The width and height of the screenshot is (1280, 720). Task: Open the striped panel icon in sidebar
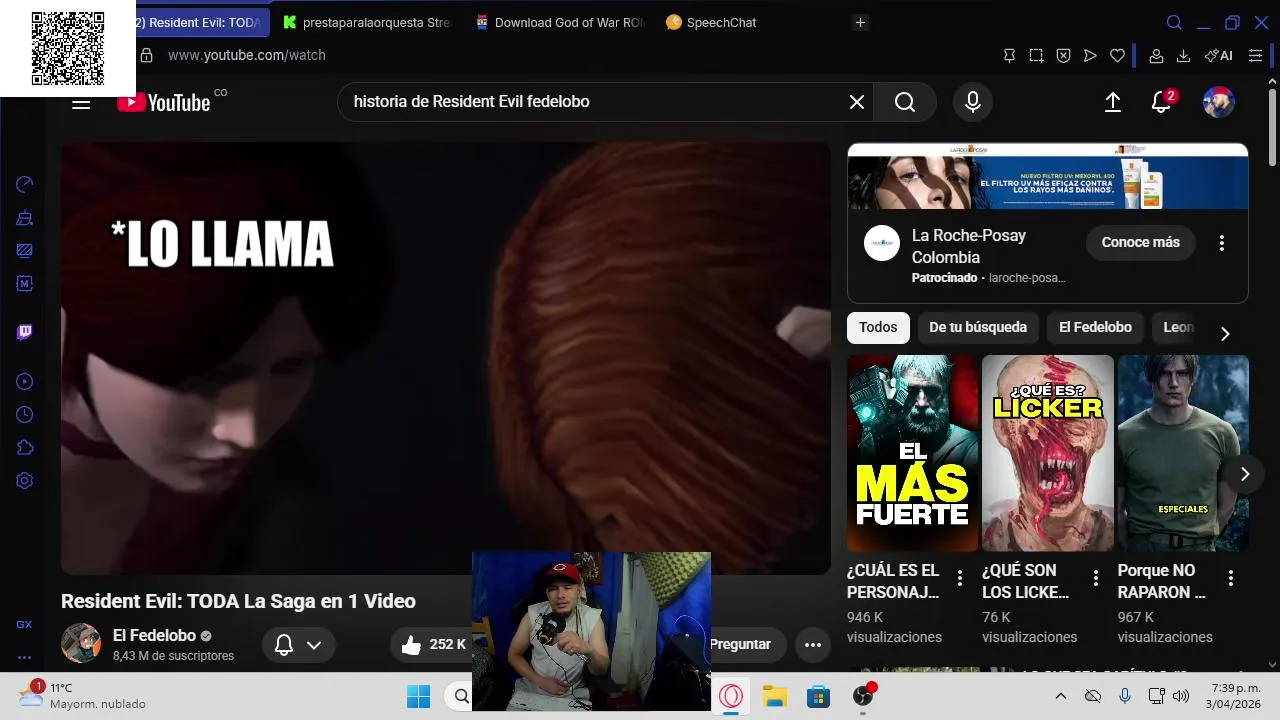point(25,250)
